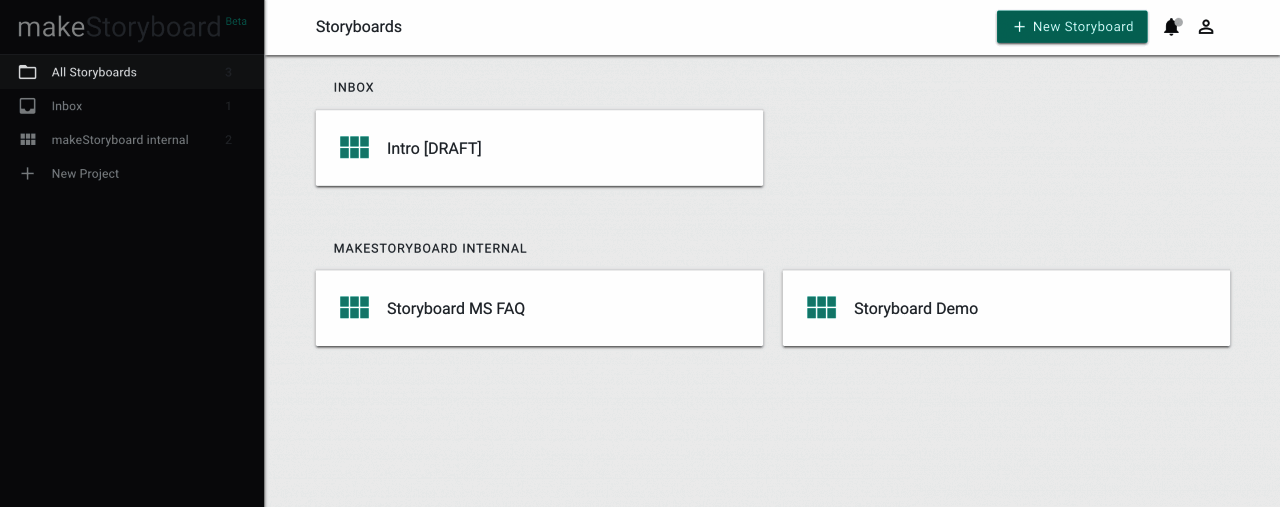Click the All Storyboards folder icon
This screenshot has height=507, width=1280.
pyautogui.click(x=28, y=72)
